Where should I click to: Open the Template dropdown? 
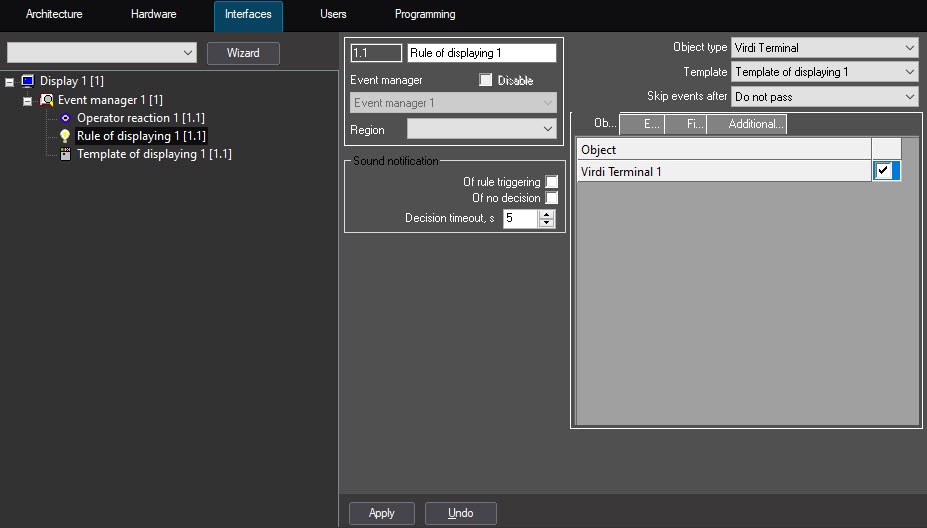(x=824, y=72)
